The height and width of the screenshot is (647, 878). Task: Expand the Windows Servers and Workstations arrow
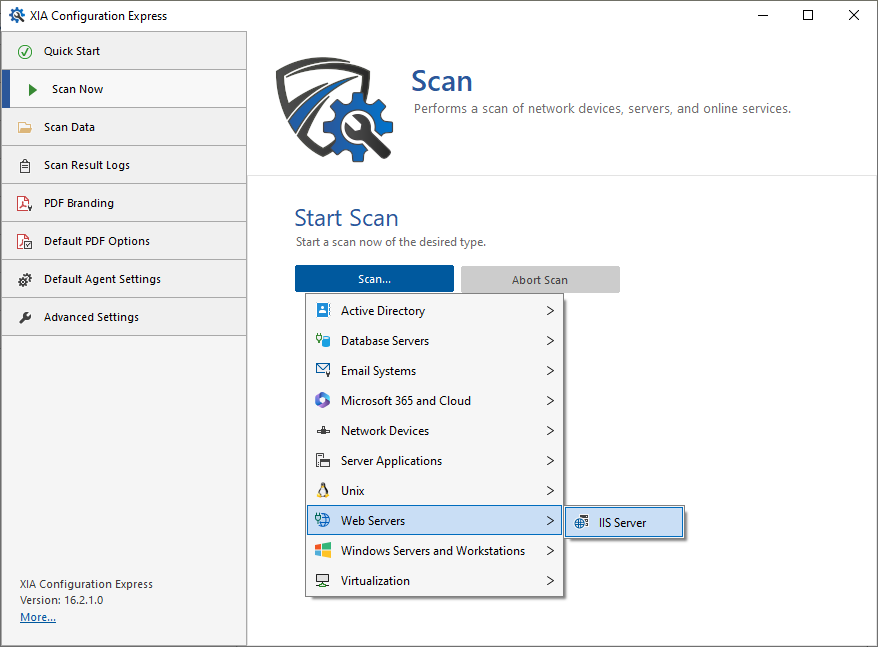[x=550, y=551]
